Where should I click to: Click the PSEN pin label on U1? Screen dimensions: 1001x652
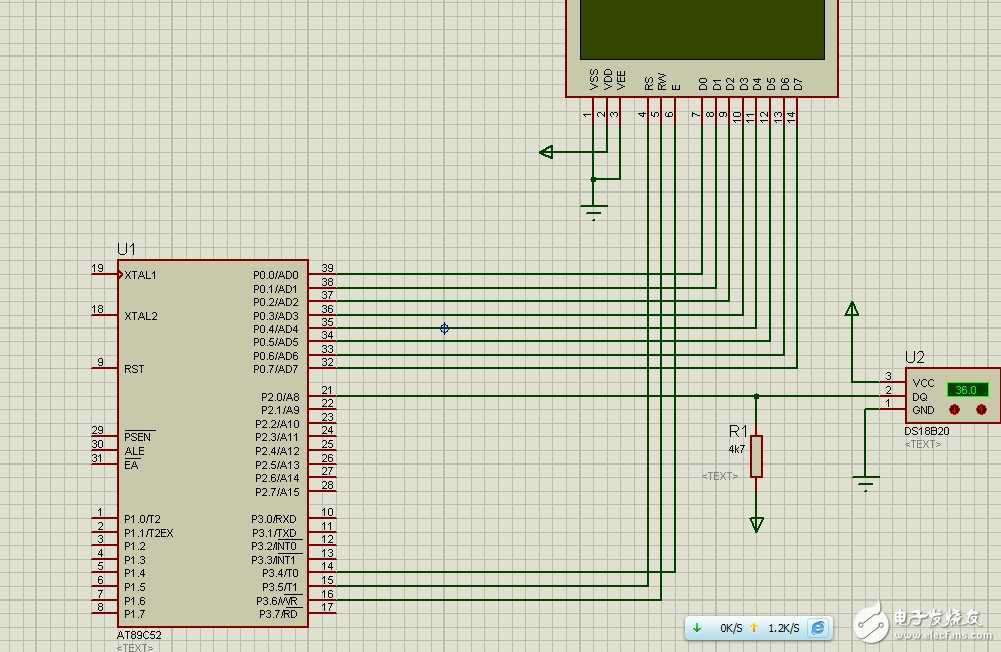click(137, 437)
